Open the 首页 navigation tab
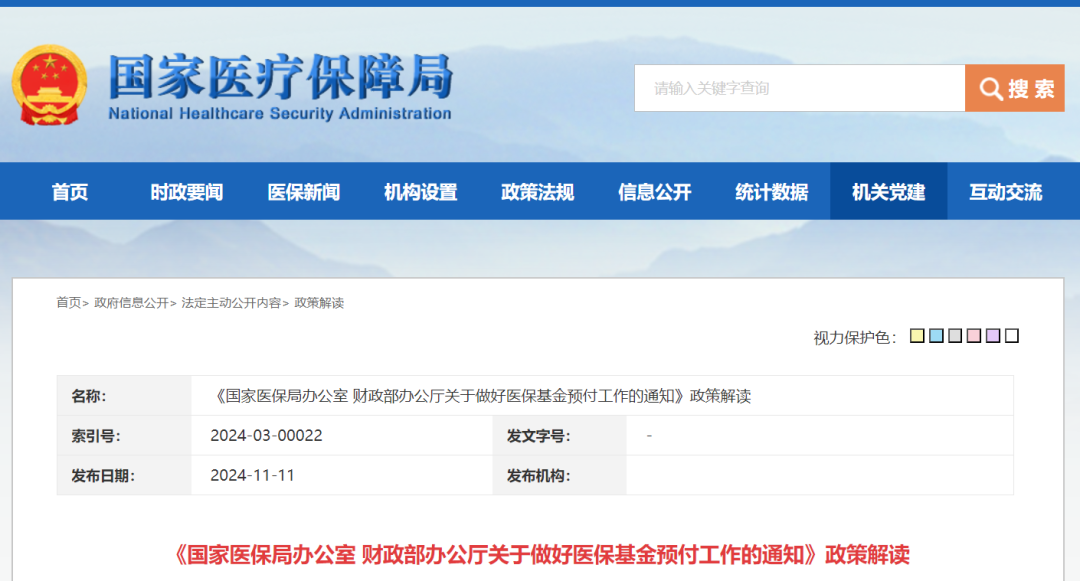Viewport: 1080px width, 581px height. coord(70,192)
